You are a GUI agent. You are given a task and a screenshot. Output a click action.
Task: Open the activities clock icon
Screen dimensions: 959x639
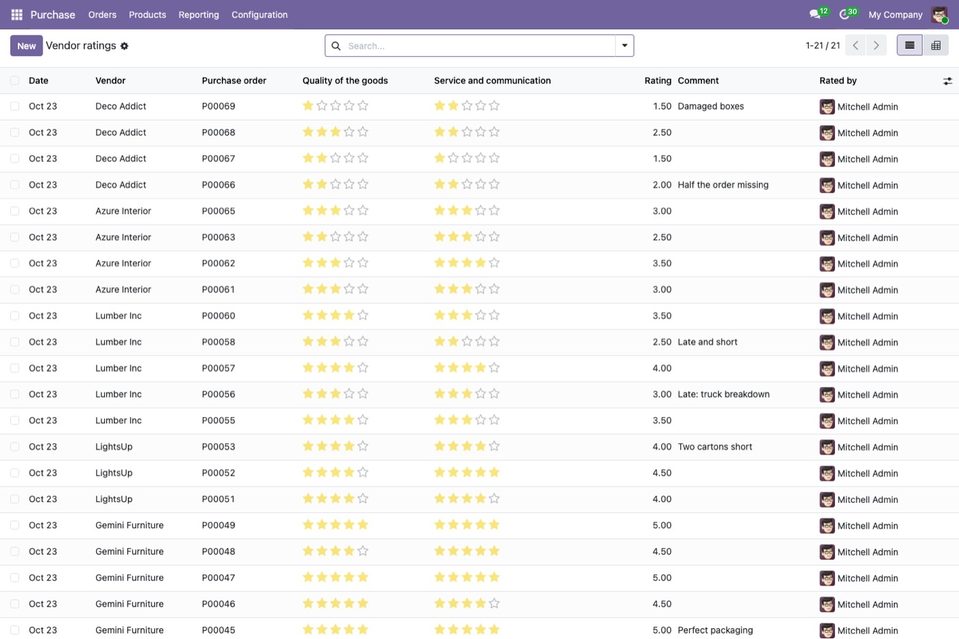pos(844,14)
